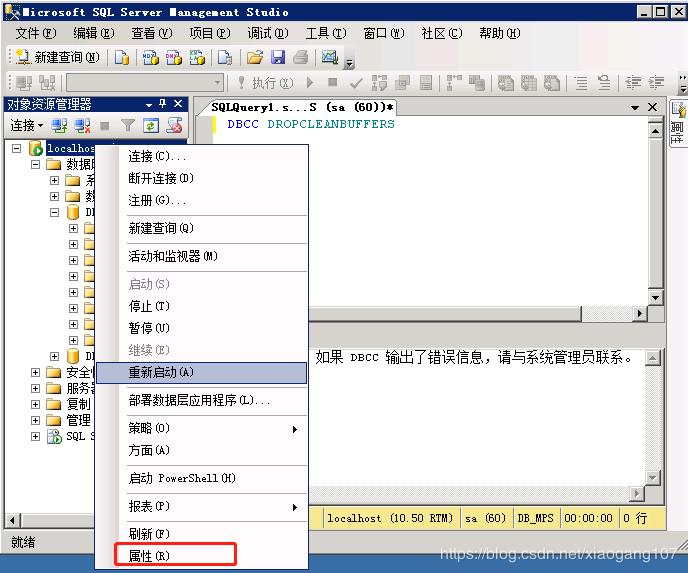Close the Object Explorer panel
Viewport: 688px width, 573px height.
178,104
